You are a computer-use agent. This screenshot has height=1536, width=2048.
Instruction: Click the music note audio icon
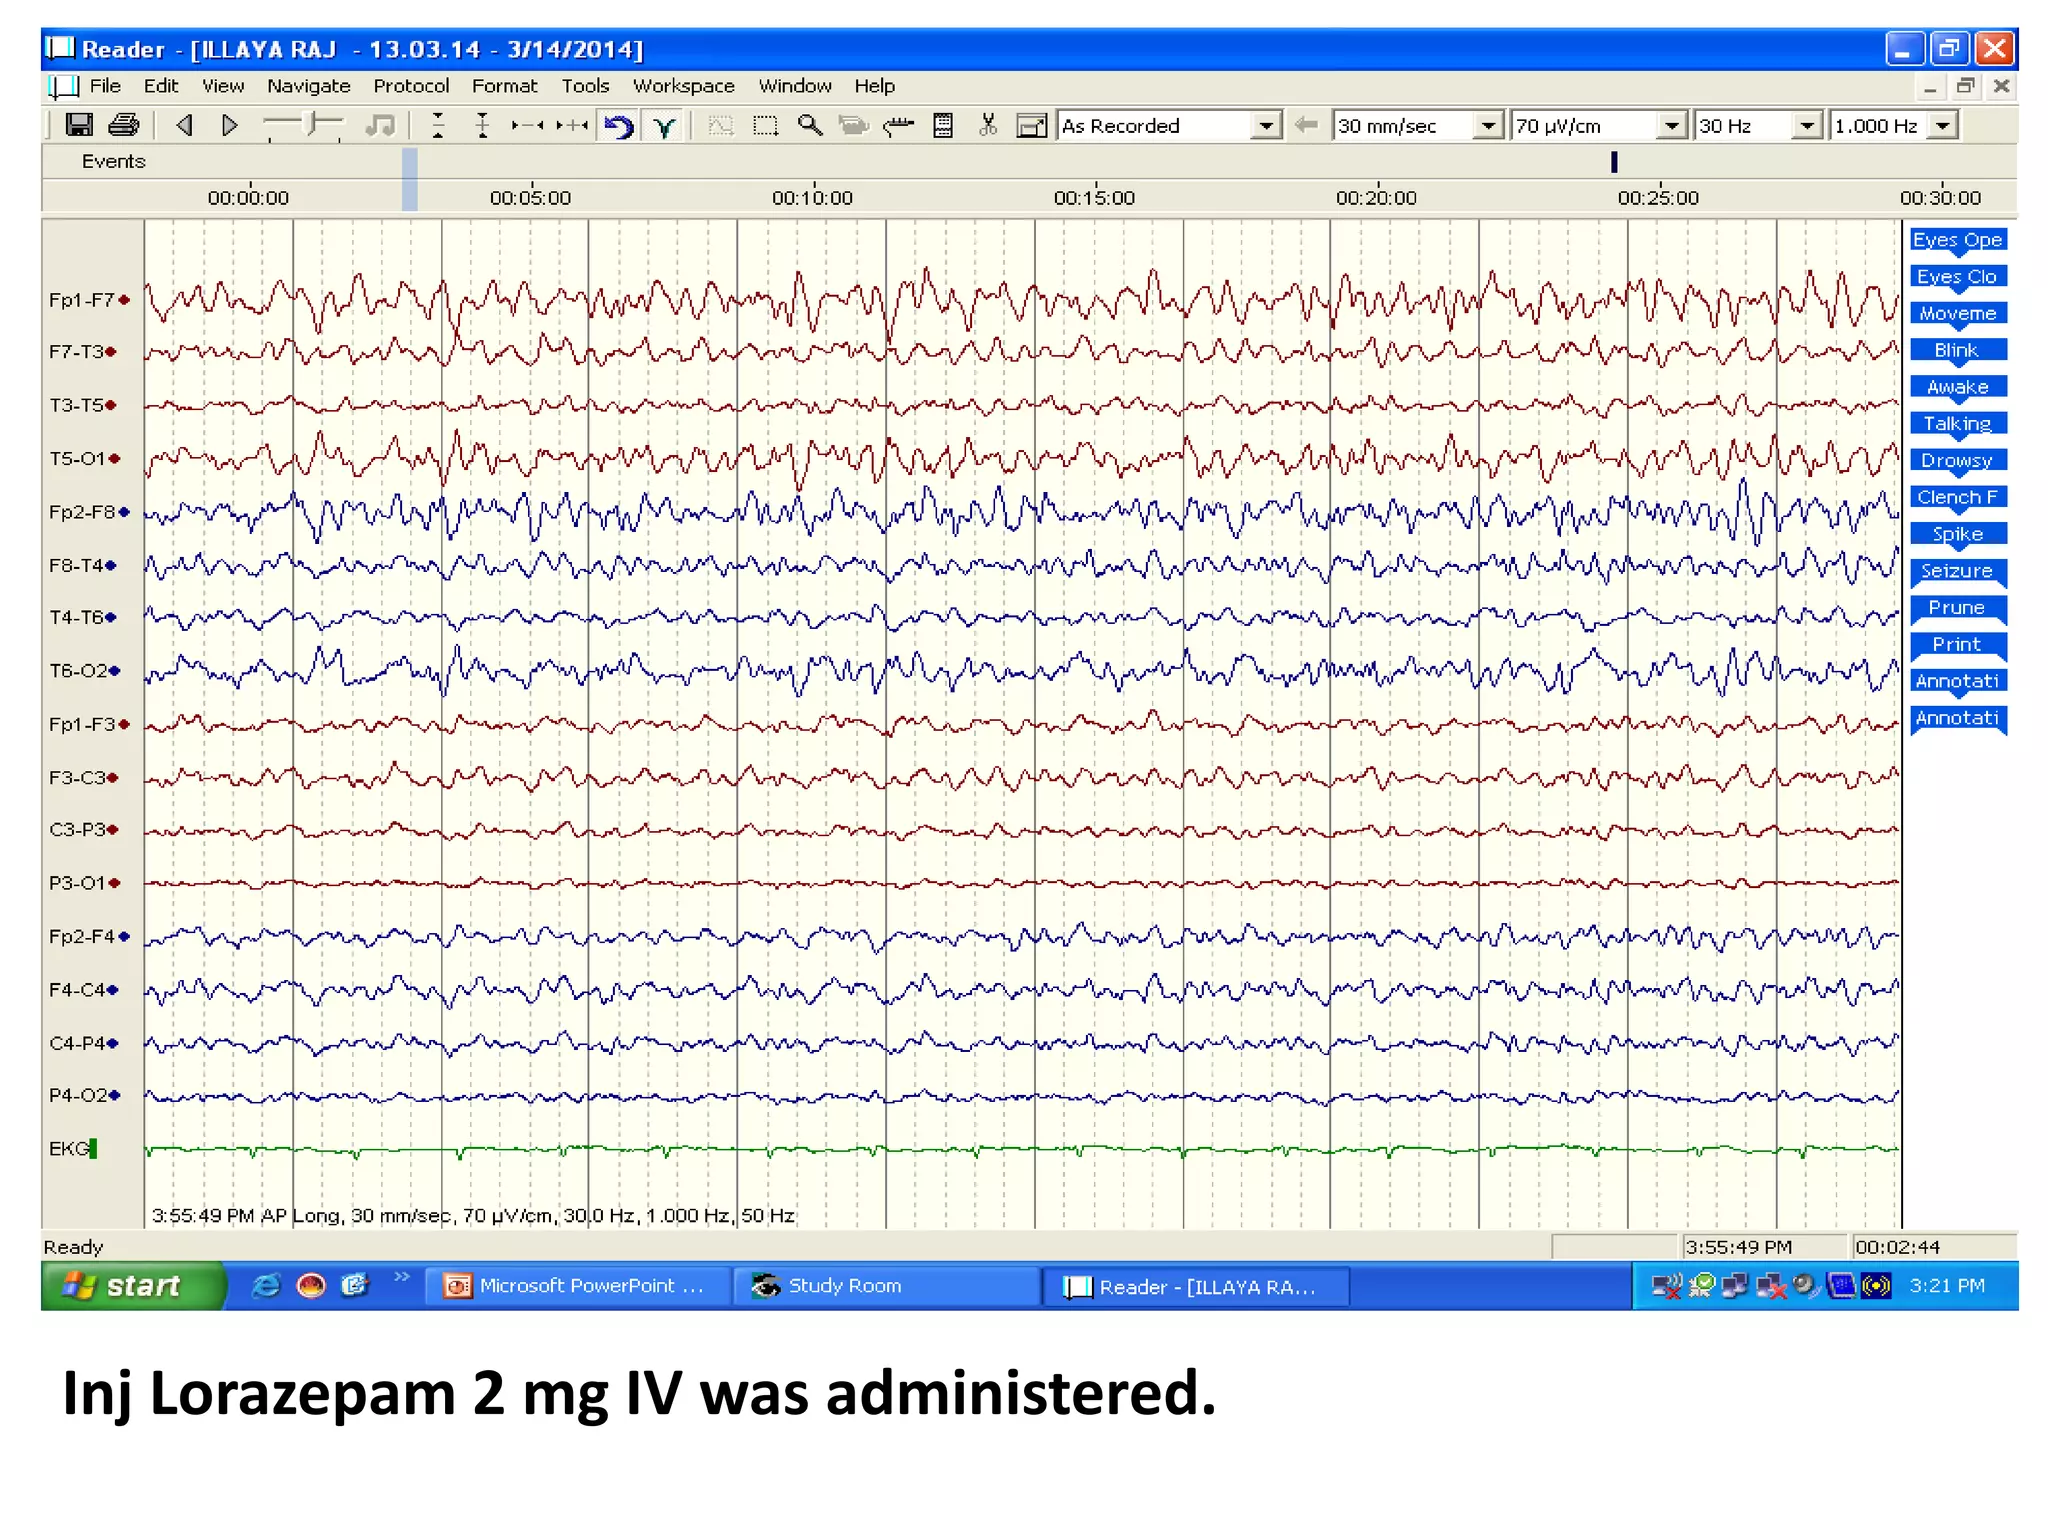click(x=380, y=125)
